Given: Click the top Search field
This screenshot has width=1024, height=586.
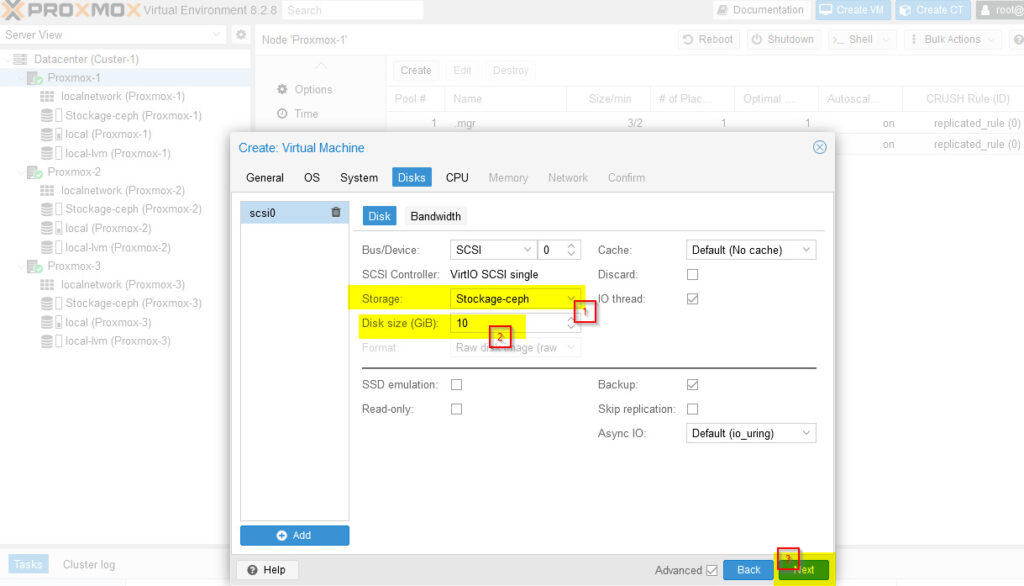Looking at the screenshot, I should [353, 10].
